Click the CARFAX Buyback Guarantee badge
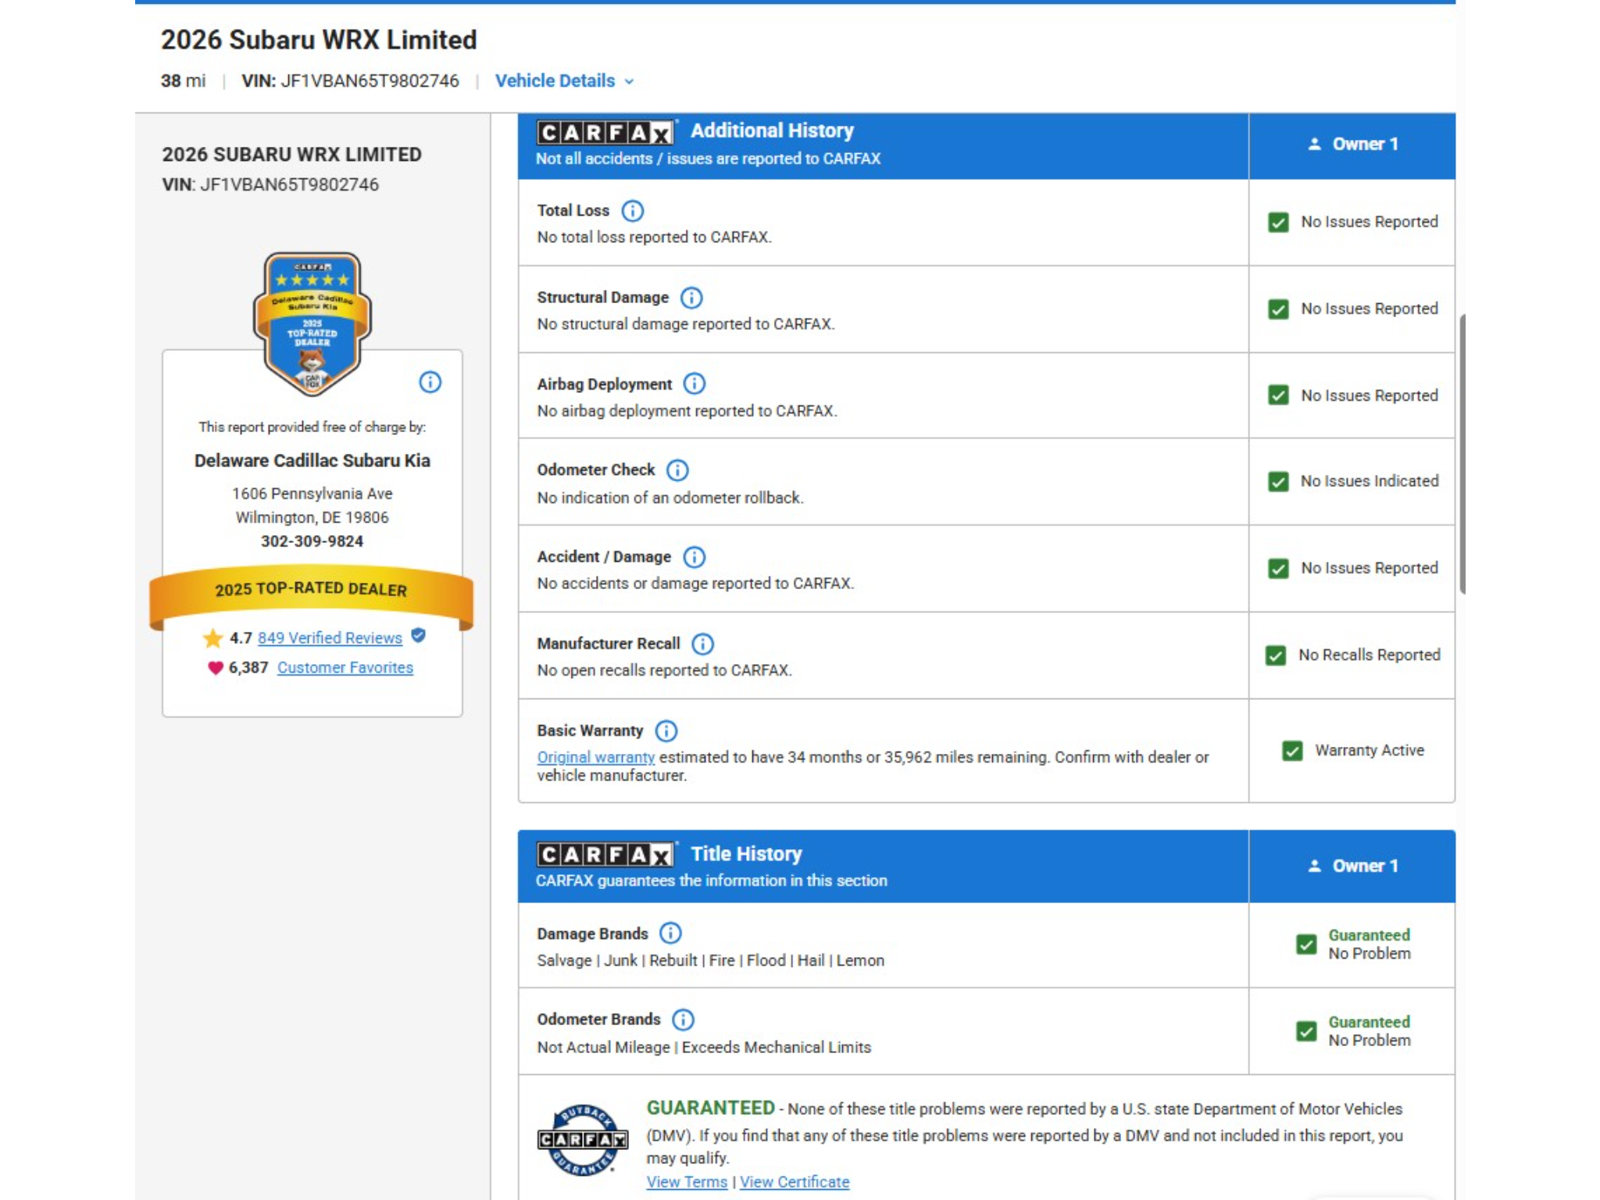 (583, 1140)
